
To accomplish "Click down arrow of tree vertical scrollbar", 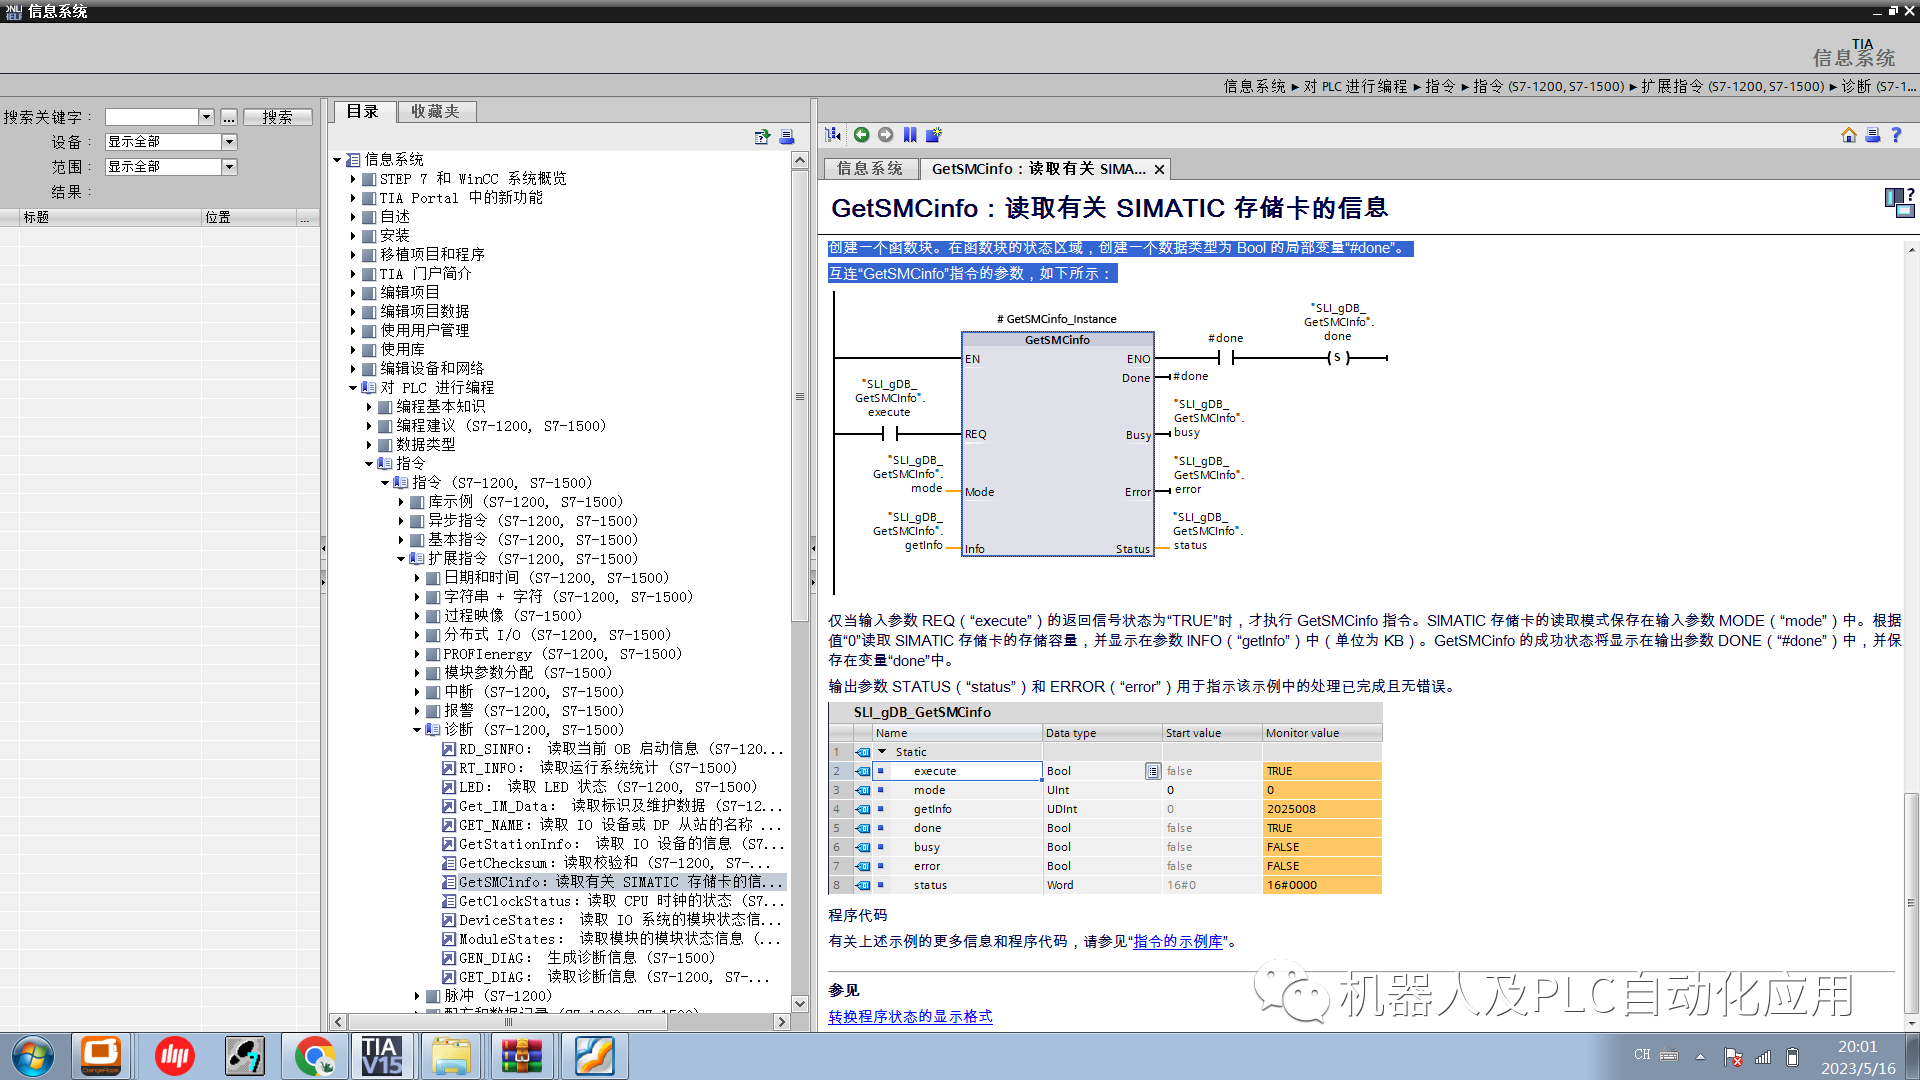I will tap(799, 1004).
